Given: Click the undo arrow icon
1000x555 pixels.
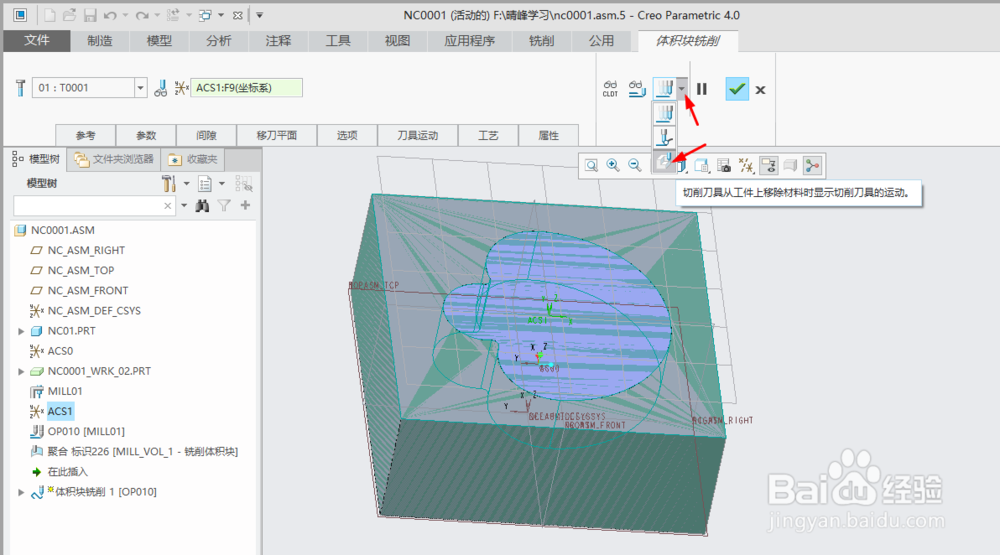Looking at the screenshot, I should tap(110, 15).
